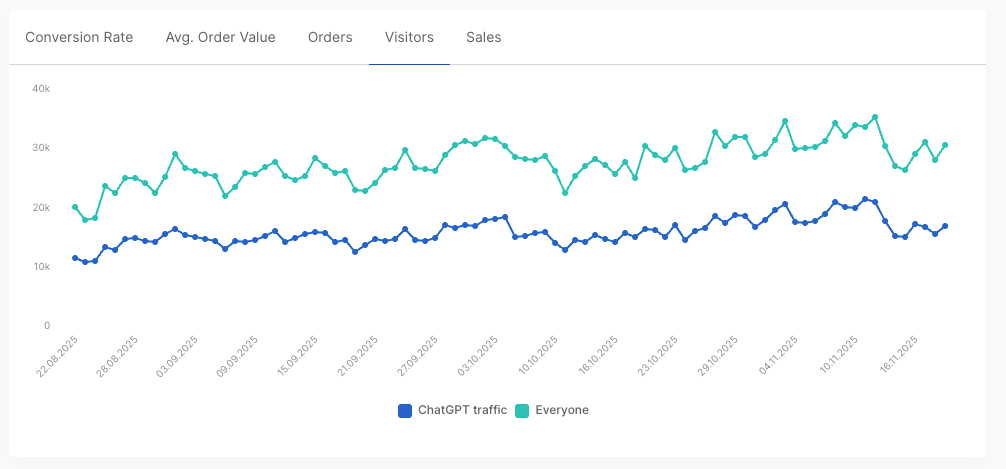The width and height of the screenshot is (1006, 469).
Task: Select the Orders tab
Action: tap(330, 38)
